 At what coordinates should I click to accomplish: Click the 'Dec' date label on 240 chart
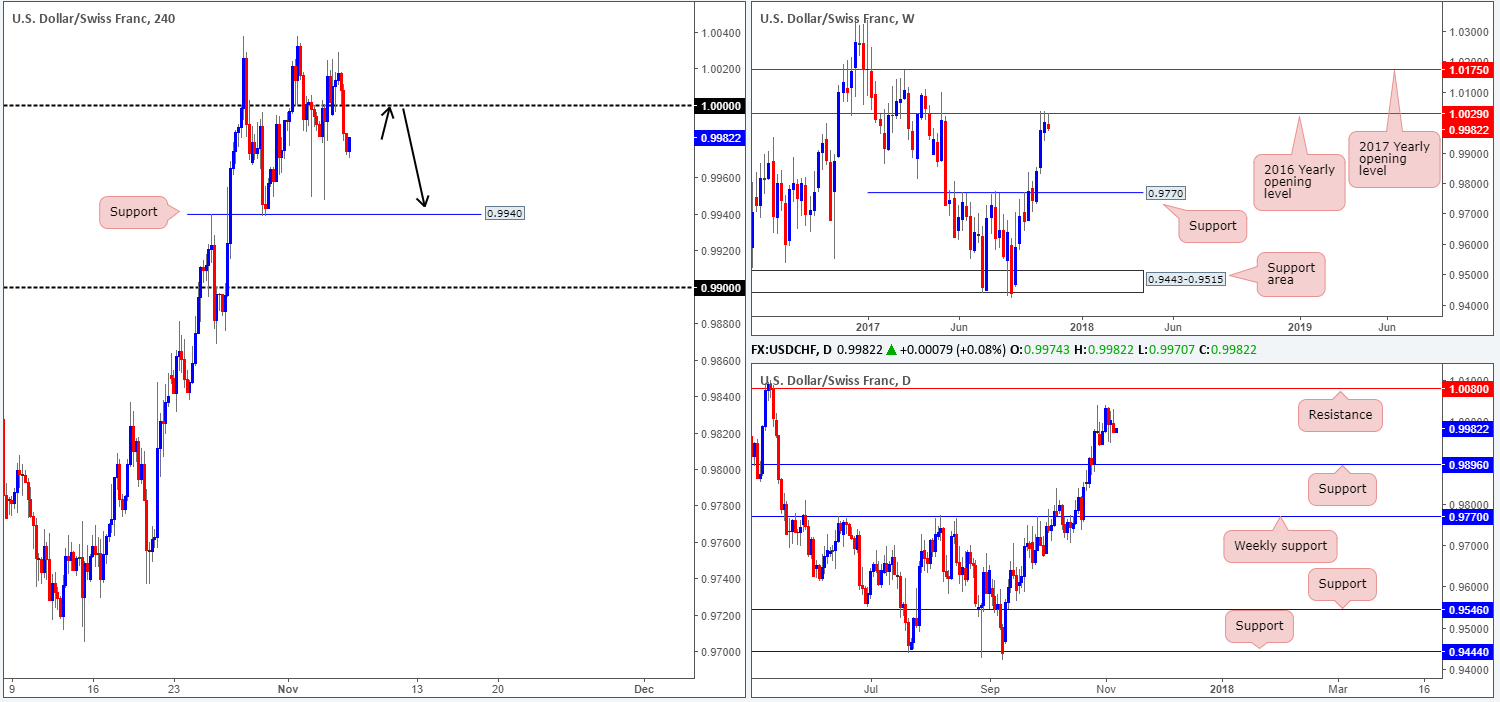(644, 689)
